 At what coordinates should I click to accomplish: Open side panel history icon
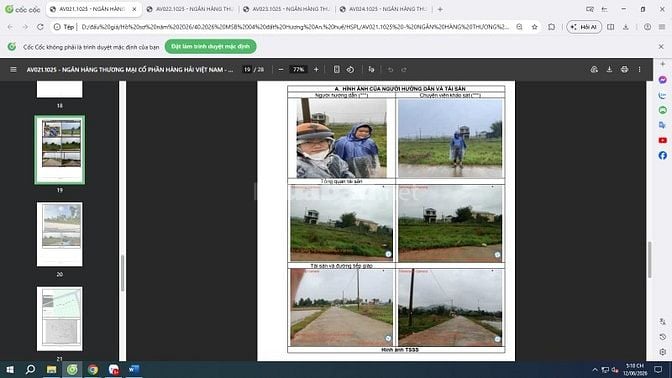(x=663, y=337)
